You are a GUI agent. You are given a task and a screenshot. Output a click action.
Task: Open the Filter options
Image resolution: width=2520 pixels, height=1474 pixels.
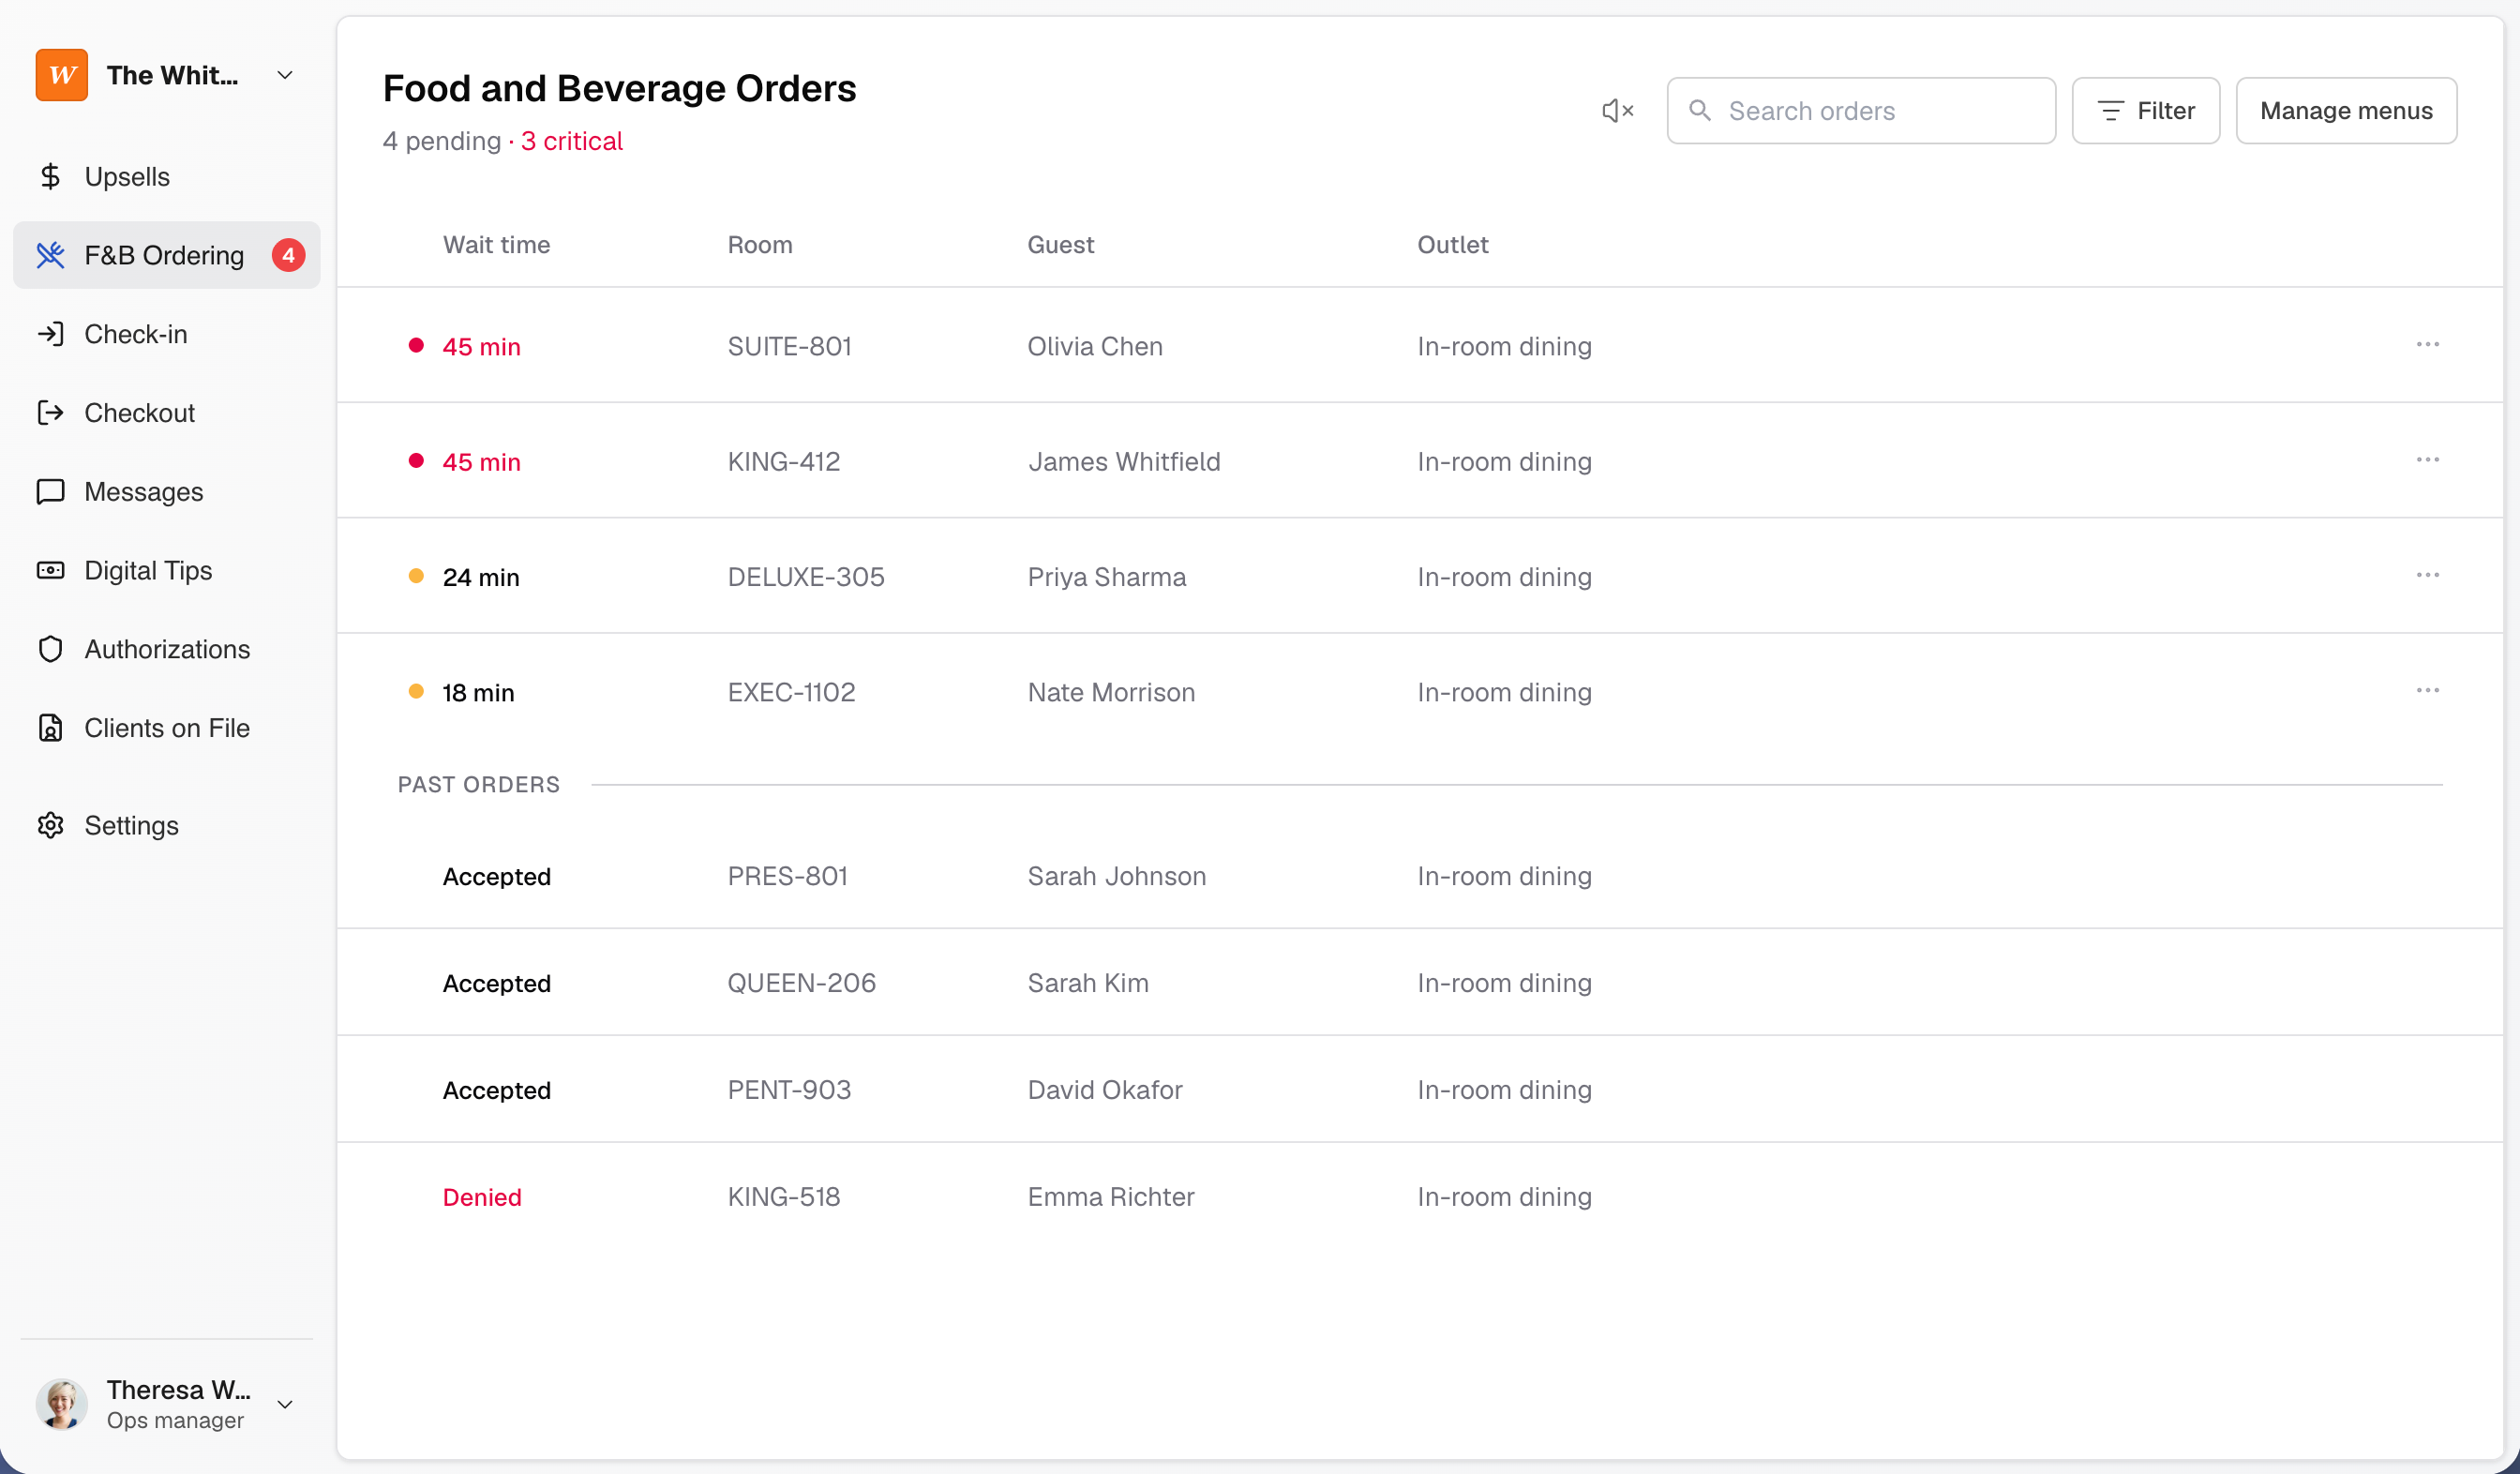pos(2146,110)
